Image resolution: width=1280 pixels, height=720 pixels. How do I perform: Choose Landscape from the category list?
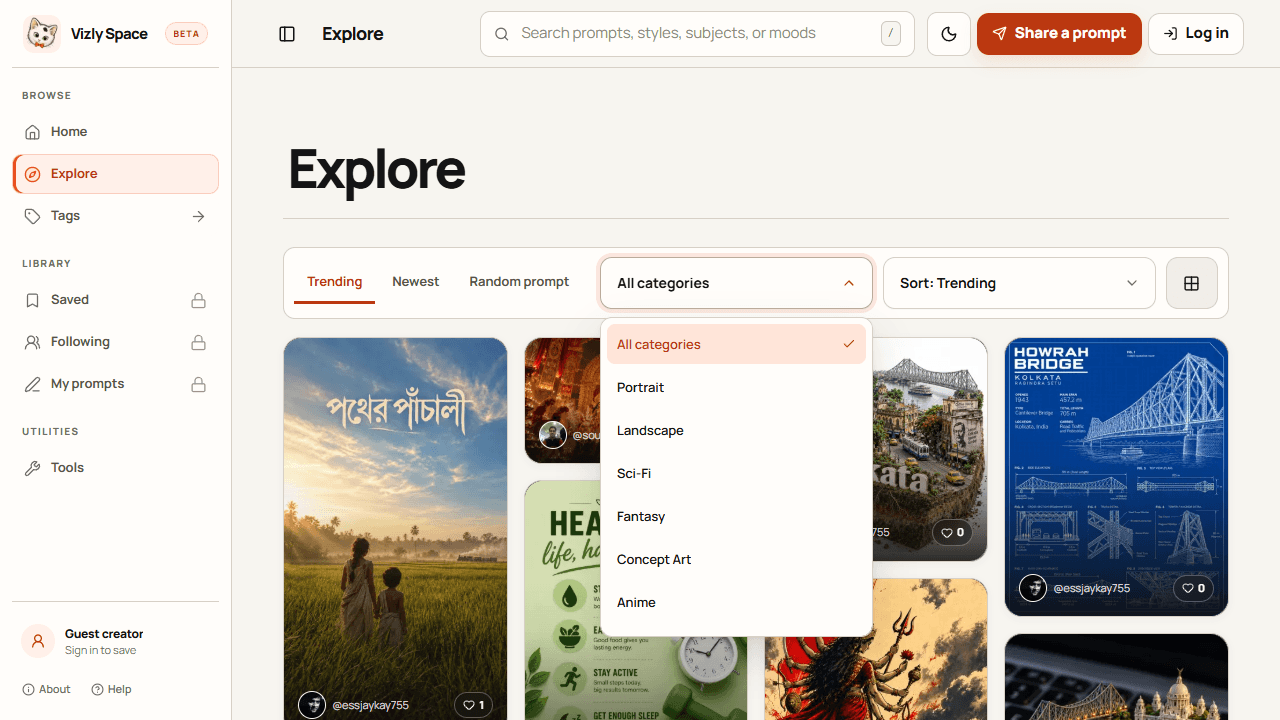click(x=736, y=430)
